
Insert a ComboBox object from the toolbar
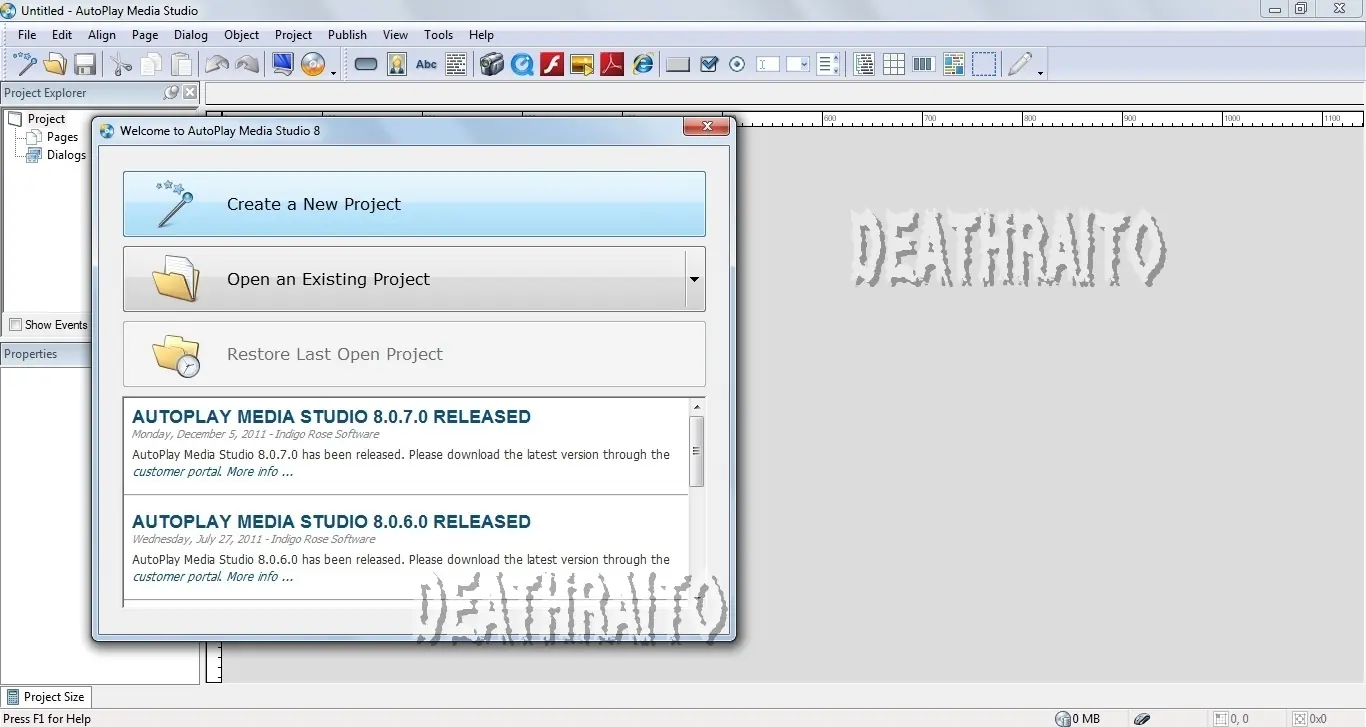[x=798, y=65]
